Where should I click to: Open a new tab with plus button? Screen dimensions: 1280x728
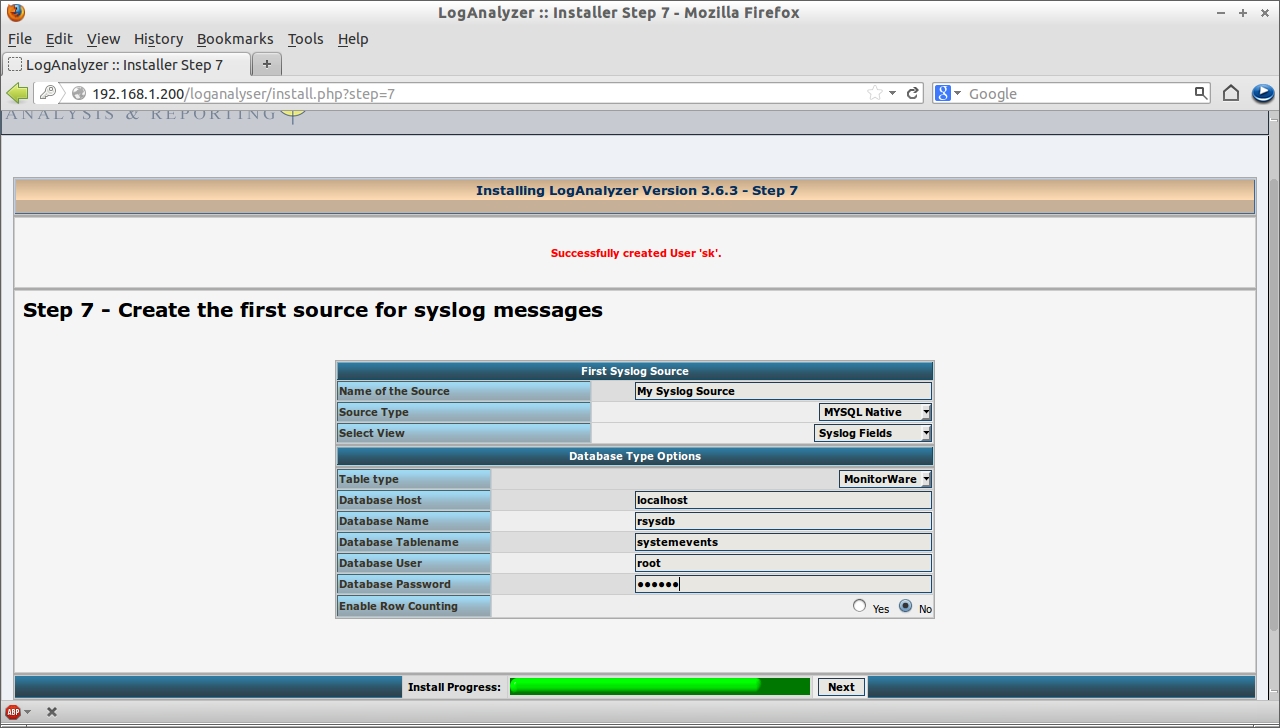(267, 64)
